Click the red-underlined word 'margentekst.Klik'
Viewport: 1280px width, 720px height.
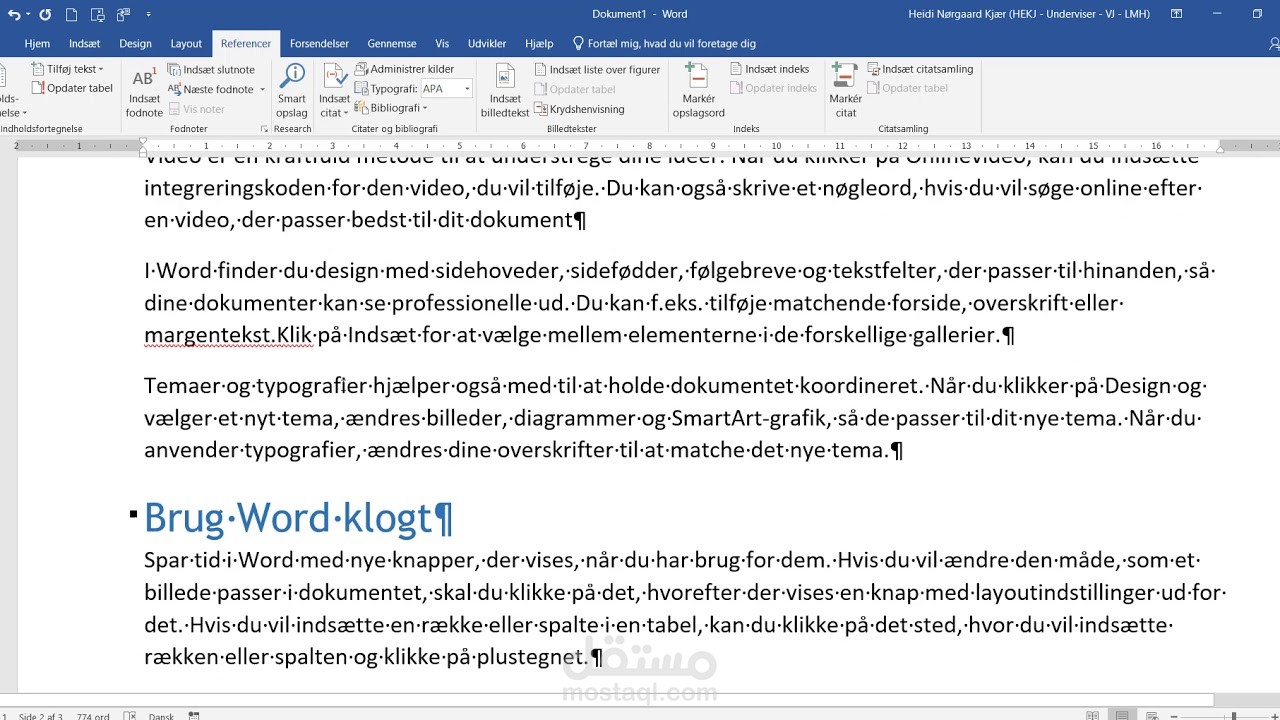click(x=229, y=336)
